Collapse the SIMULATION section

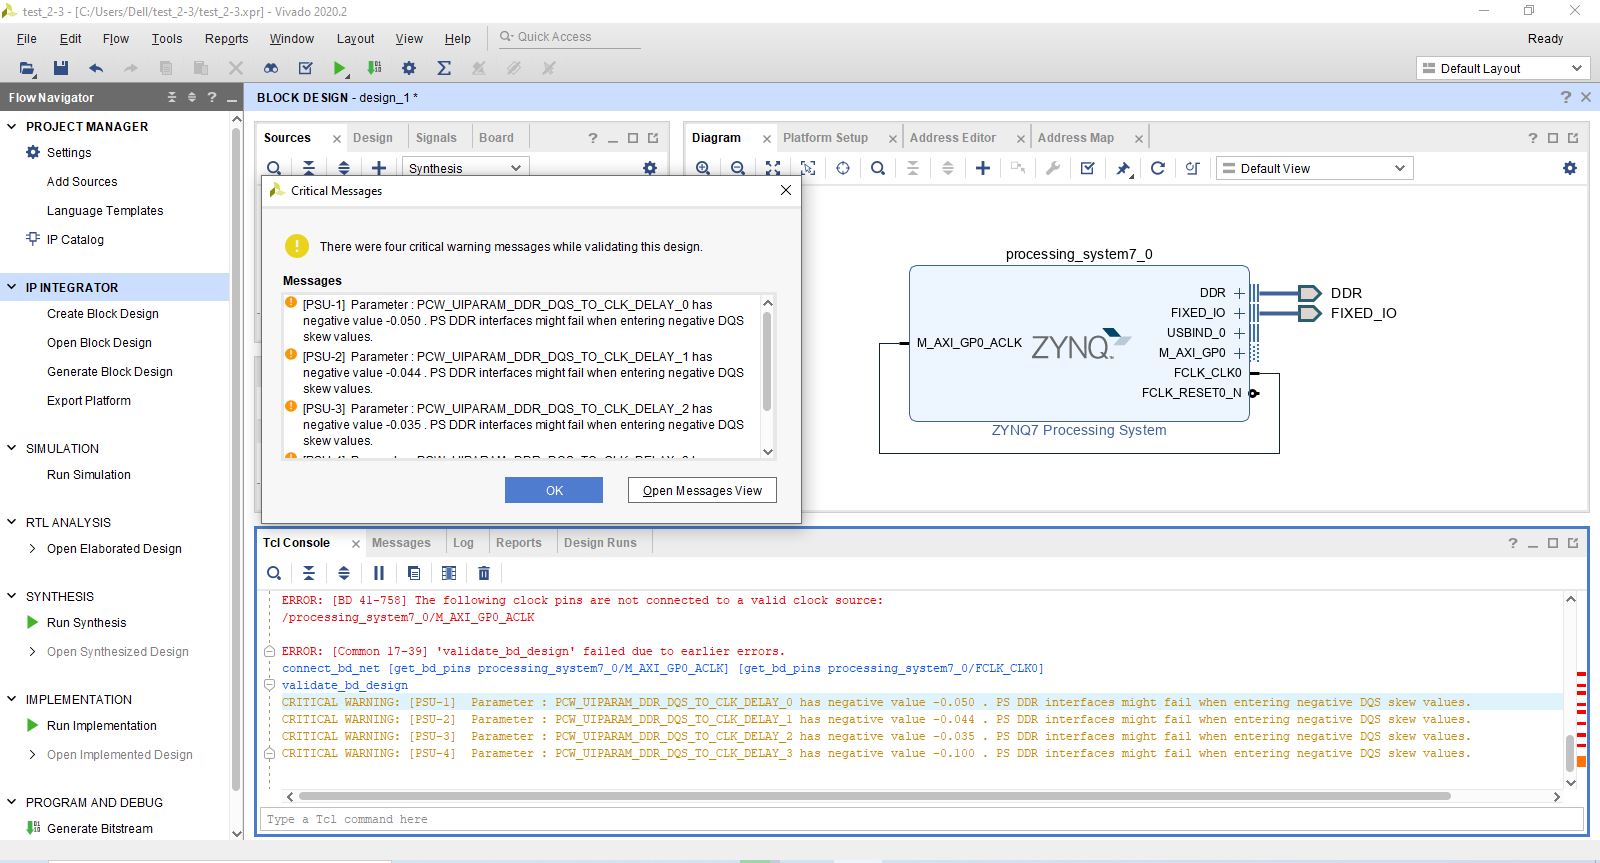click(12, 449)
